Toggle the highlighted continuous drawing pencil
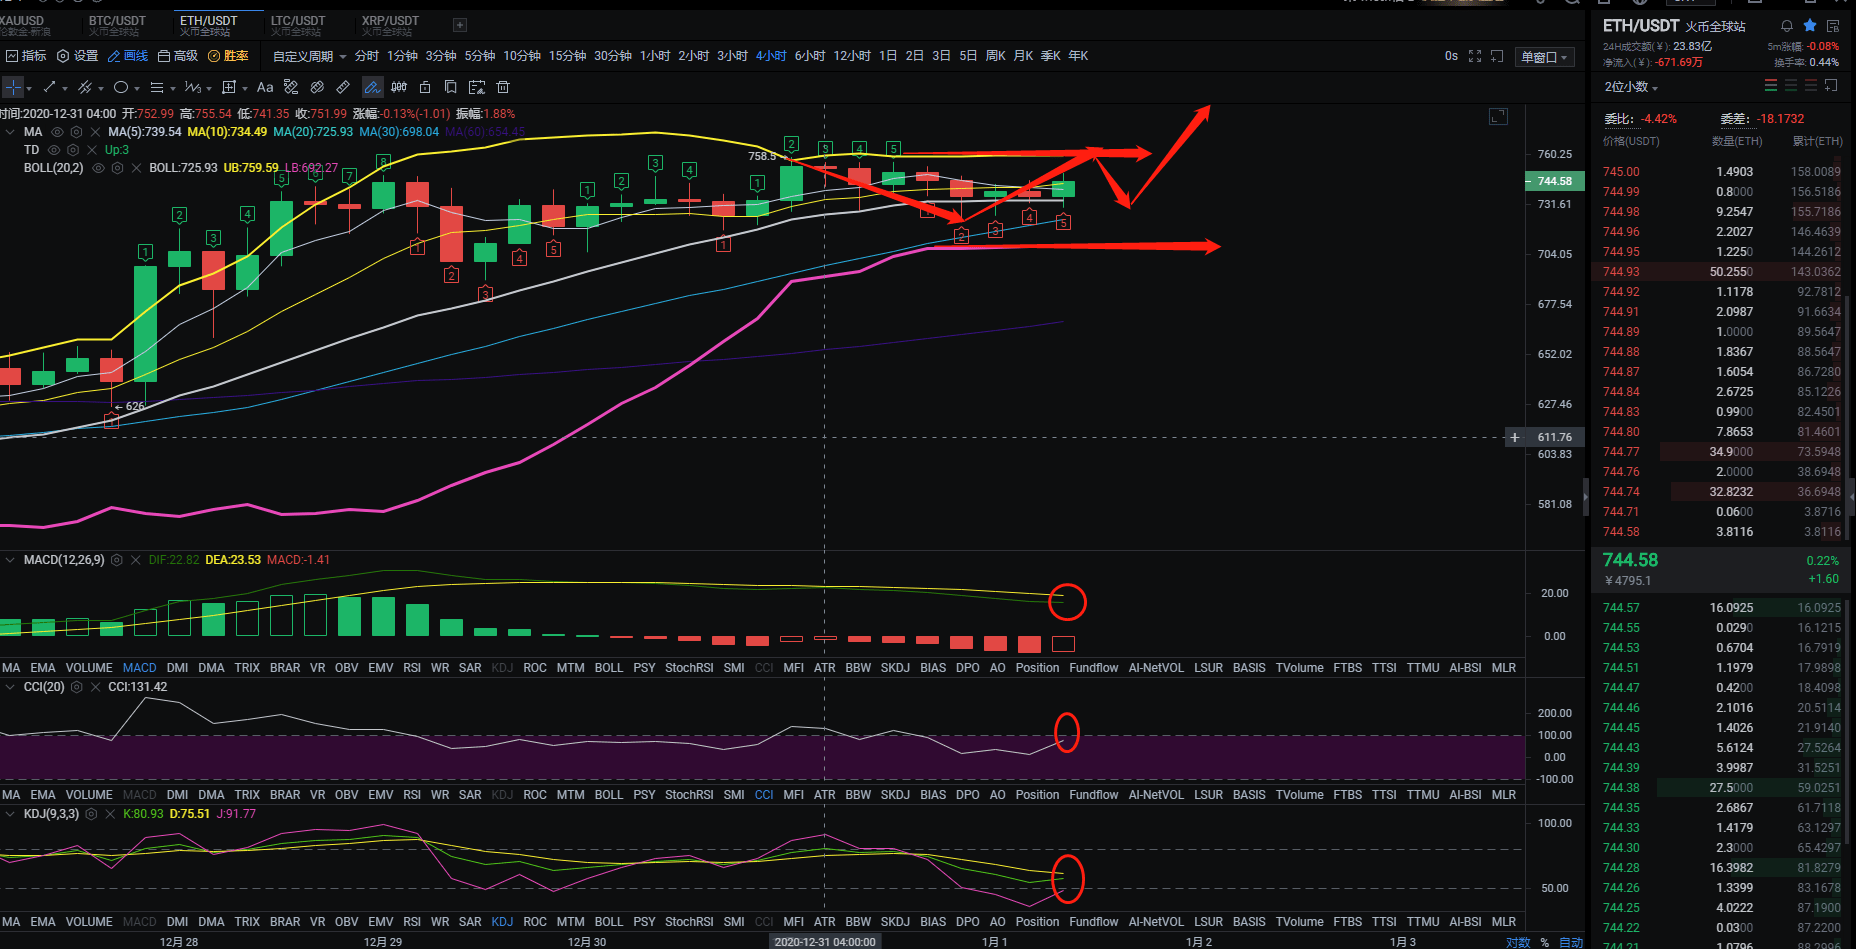The width and height of the screenshot is (1856, 949). click(372, 87)
